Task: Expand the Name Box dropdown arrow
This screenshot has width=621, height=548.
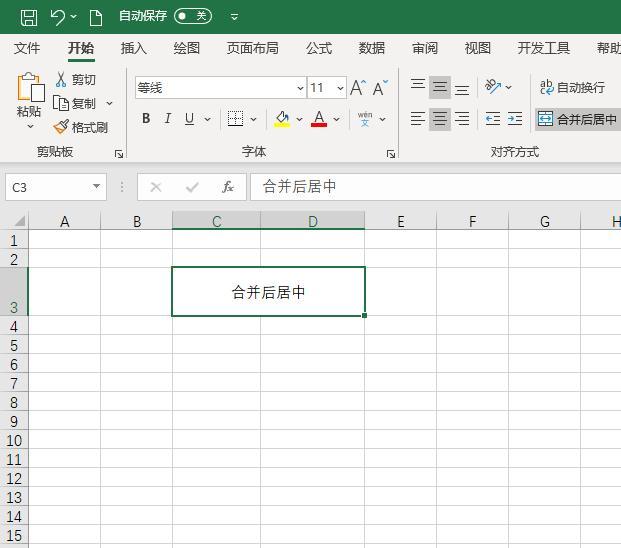Action: point(97,187)
